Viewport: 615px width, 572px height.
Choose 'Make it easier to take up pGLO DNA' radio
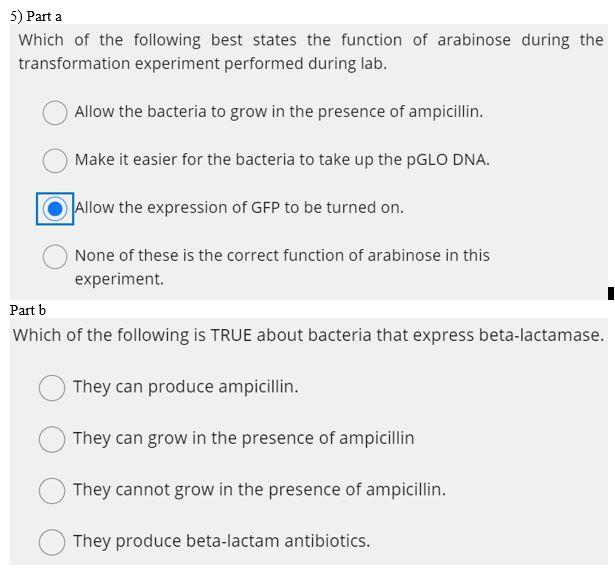(55, 160)
